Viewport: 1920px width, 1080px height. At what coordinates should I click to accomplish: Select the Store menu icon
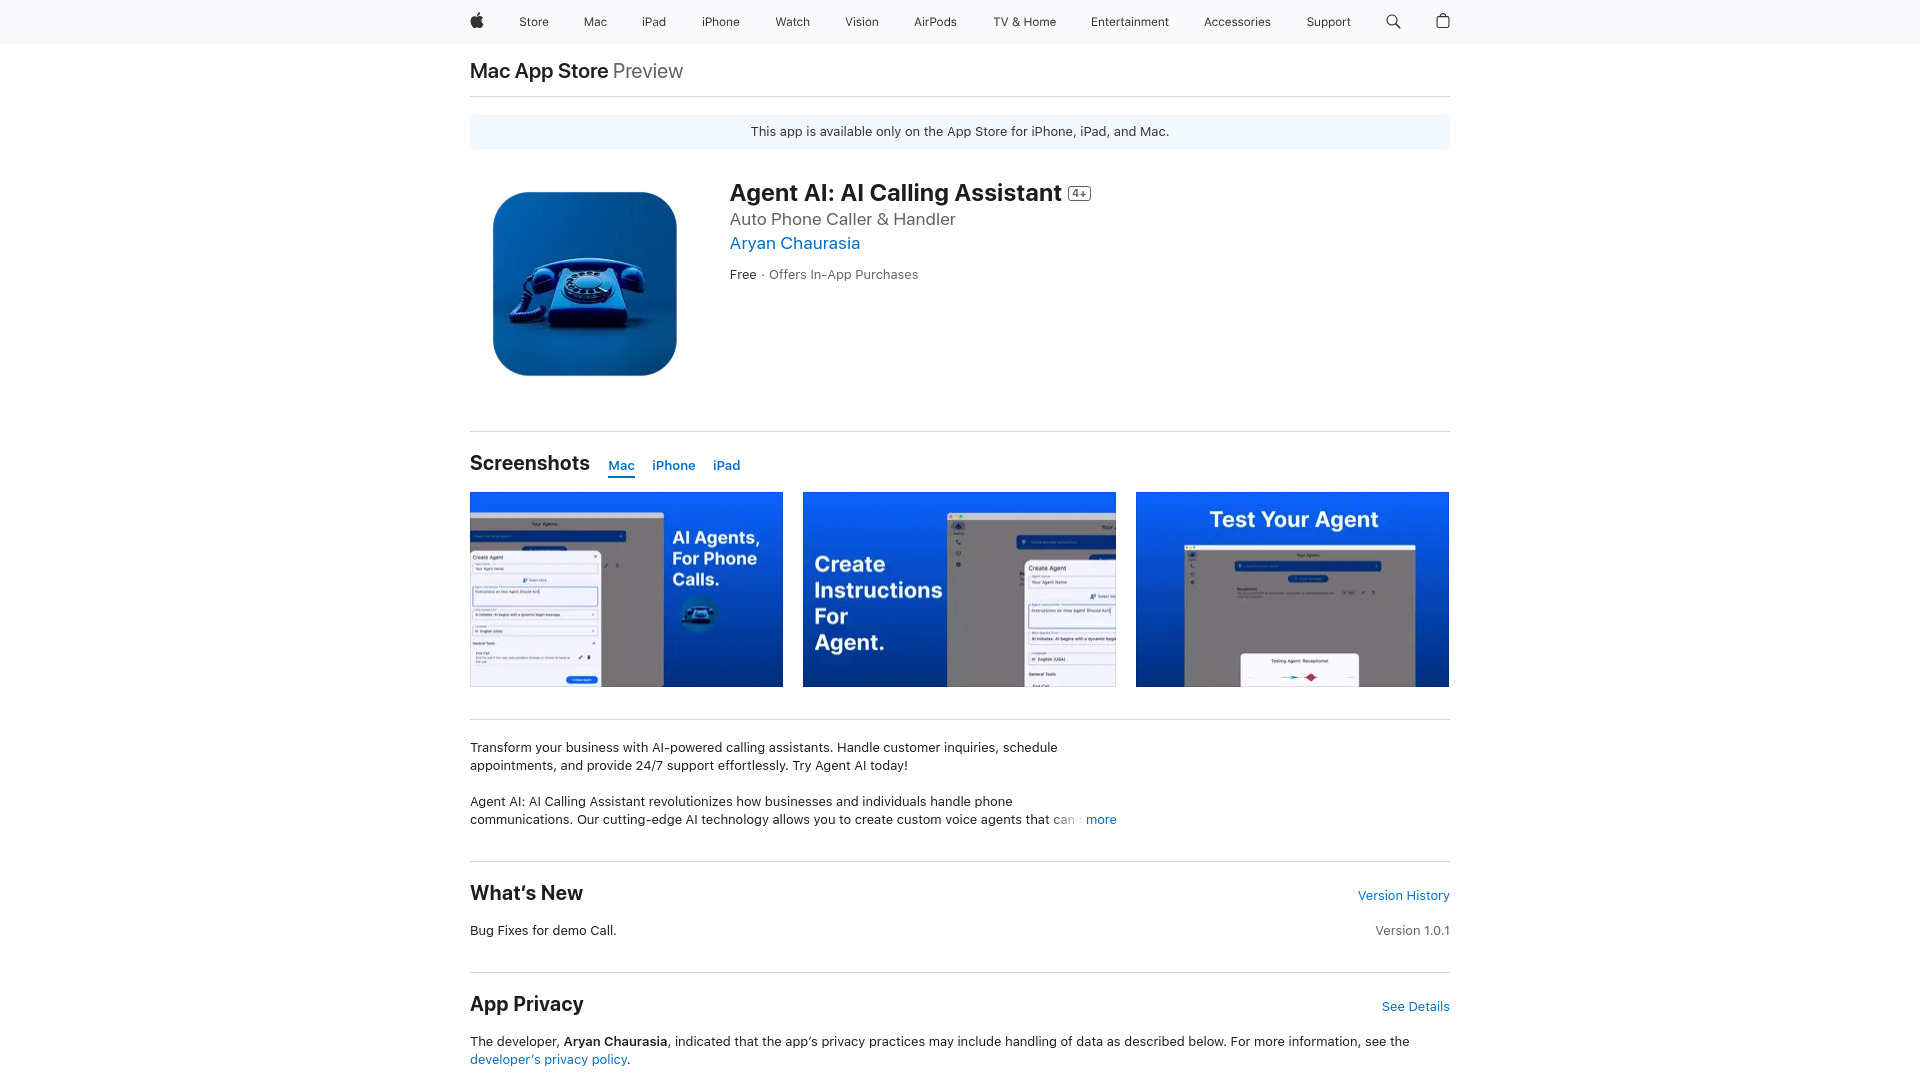click(x=533, y=21)
